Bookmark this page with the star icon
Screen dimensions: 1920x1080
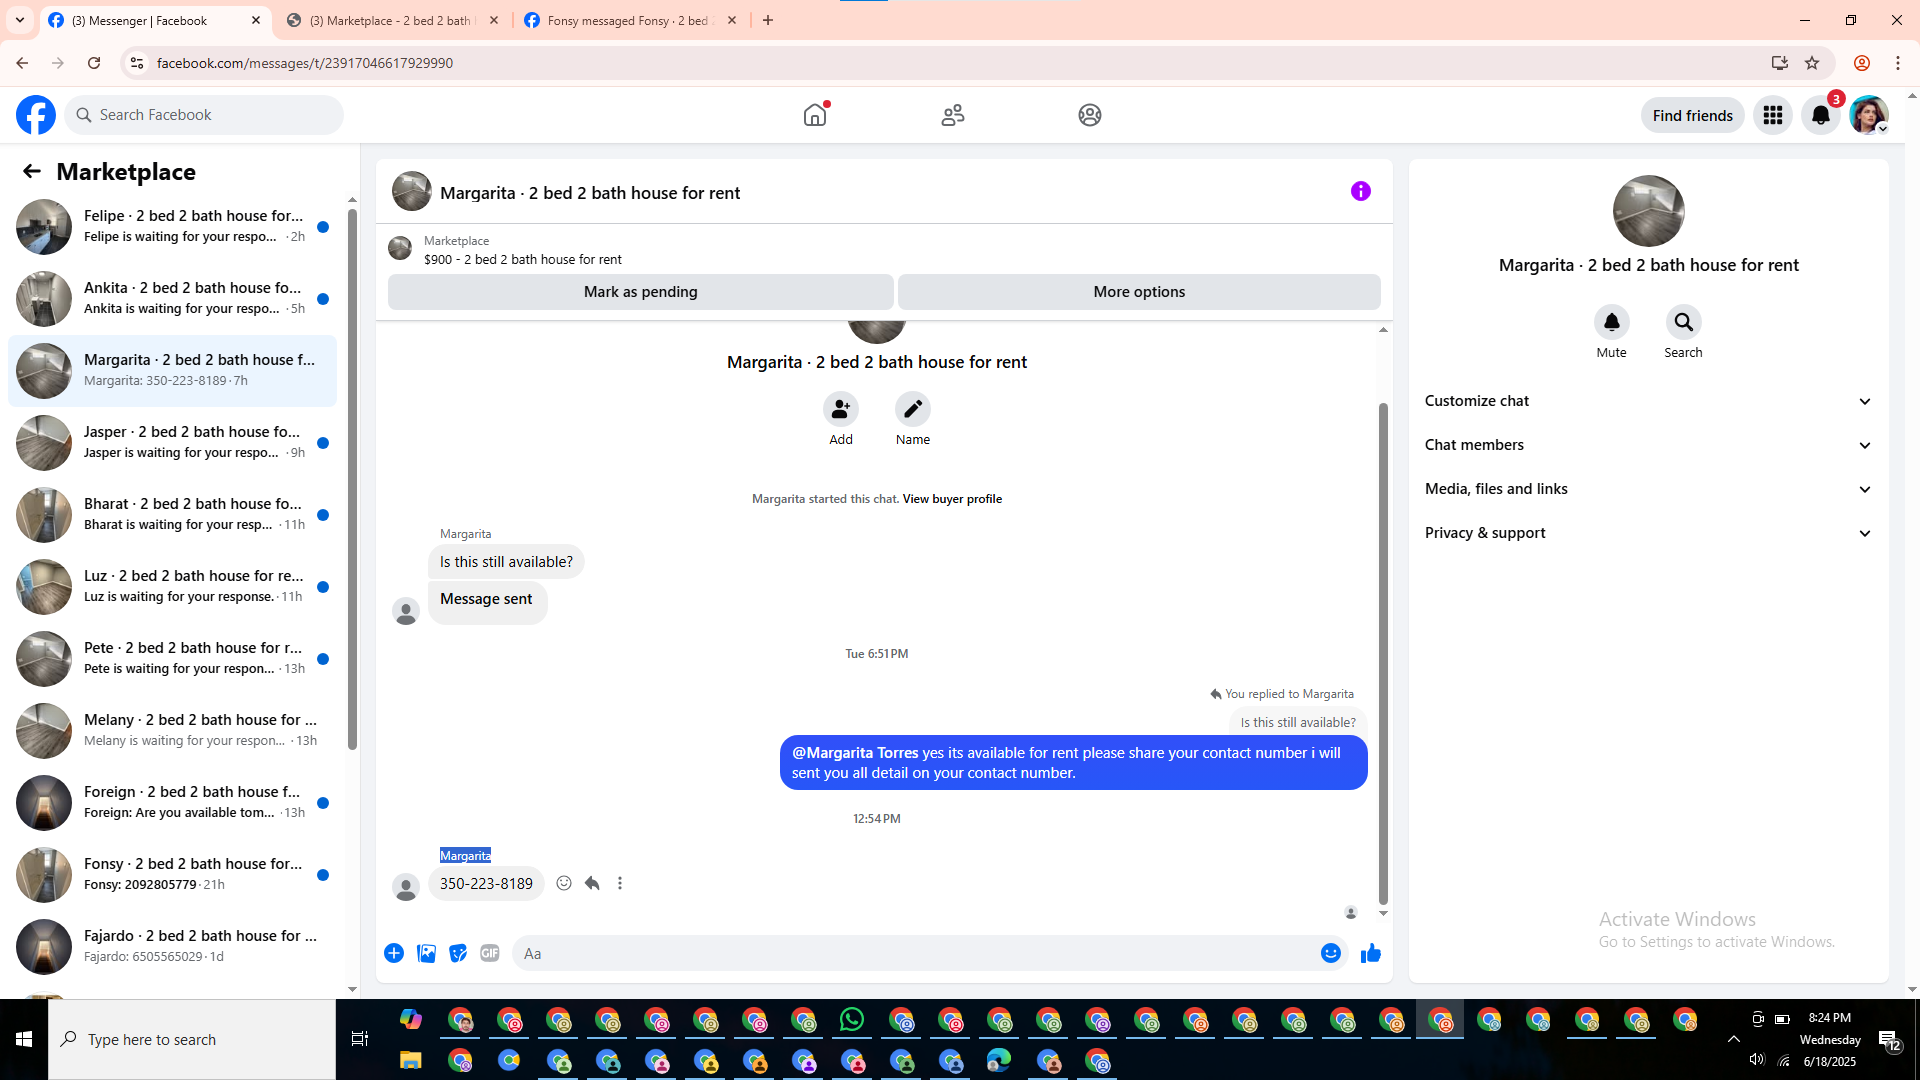pos(1812,63)
